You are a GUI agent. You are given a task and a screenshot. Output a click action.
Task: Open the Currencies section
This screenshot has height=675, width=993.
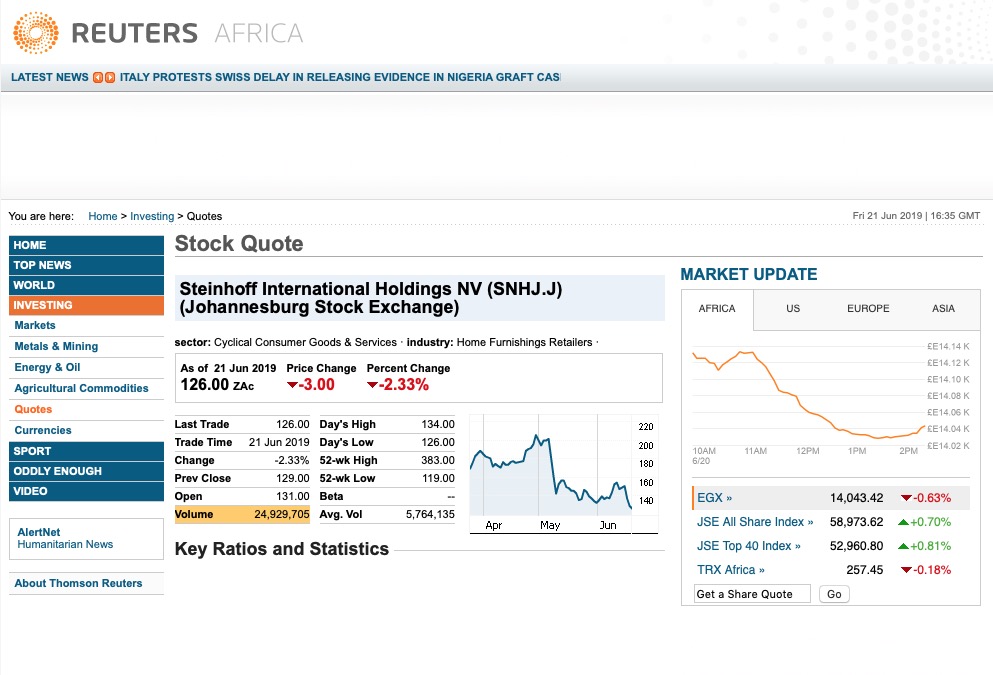(43, 430)
